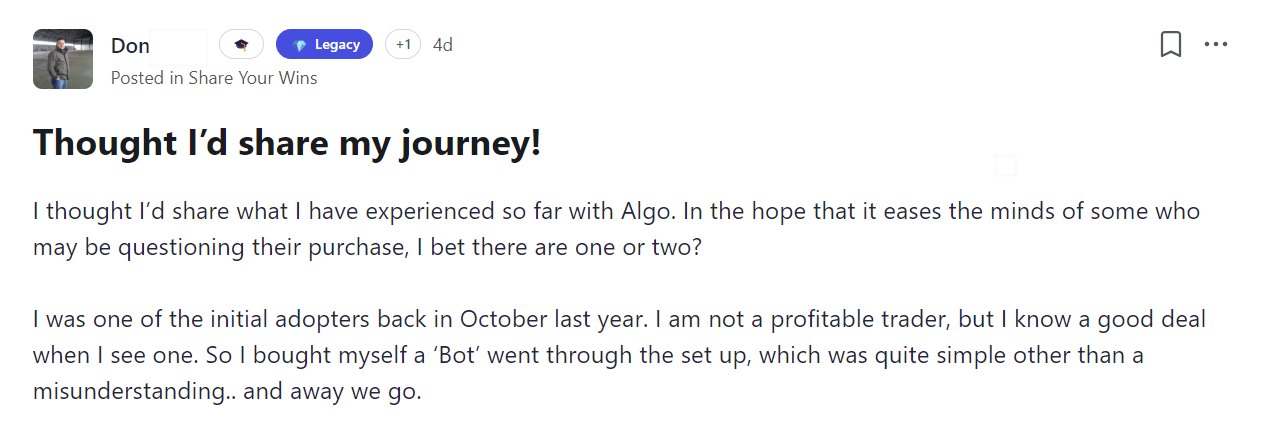Click the Posted in label under the name

click(x=147, y=78)
